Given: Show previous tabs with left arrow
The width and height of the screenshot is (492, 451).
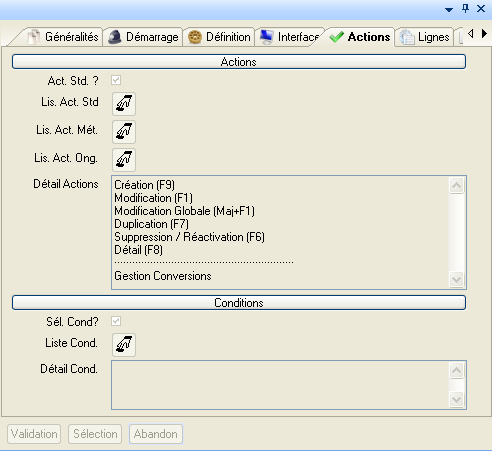Looking at the screenshot, I should click(471, 33).
